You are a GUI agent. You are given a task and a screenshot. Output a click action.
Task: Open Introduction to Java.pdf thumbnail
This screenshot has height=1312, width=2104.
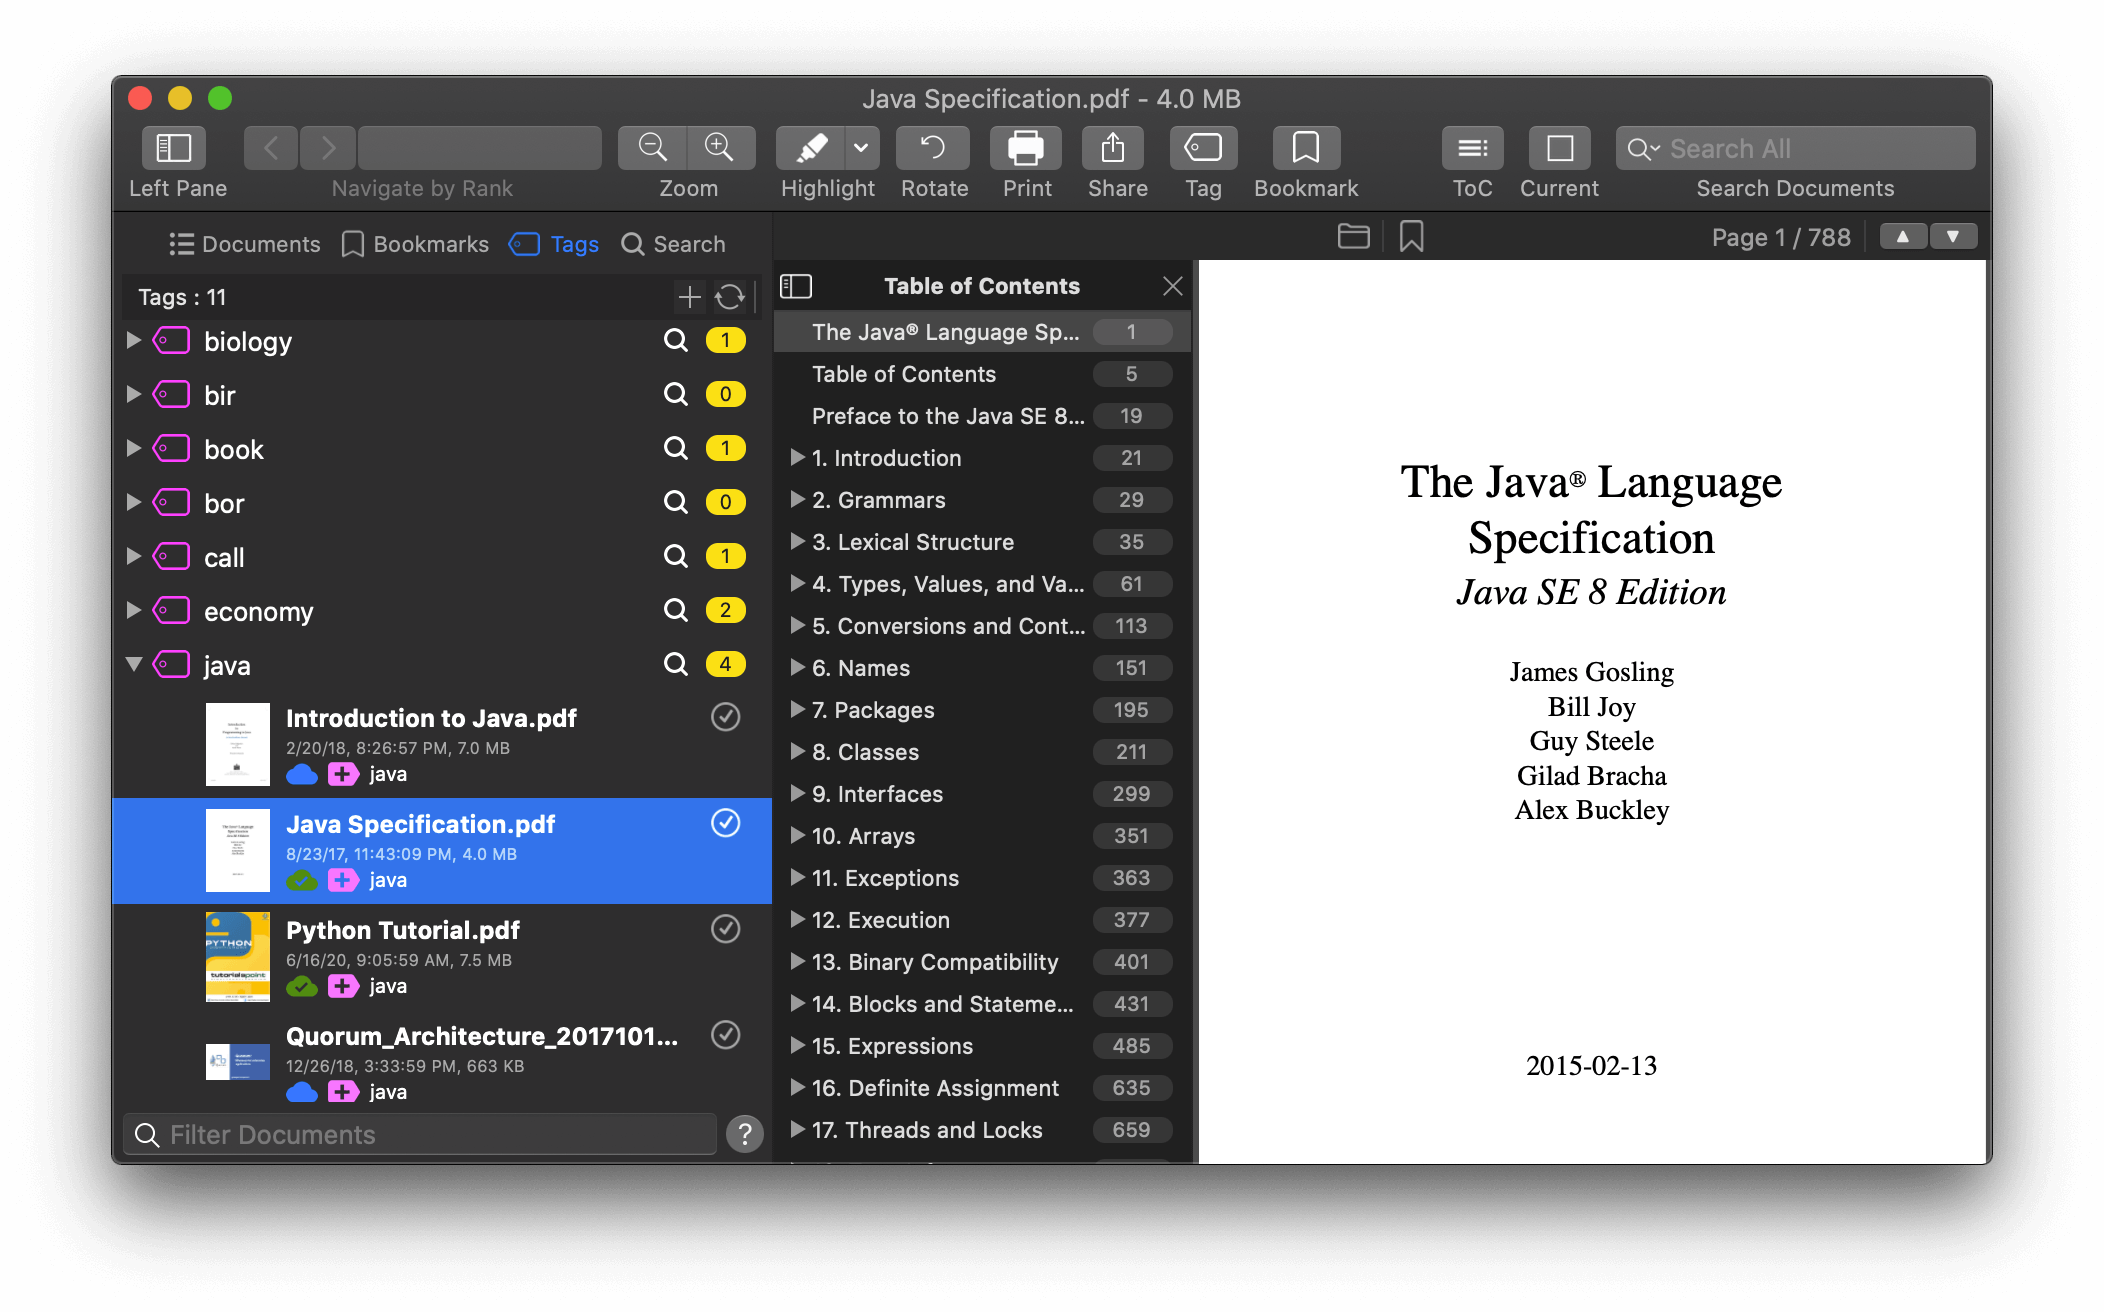point(238,744)
